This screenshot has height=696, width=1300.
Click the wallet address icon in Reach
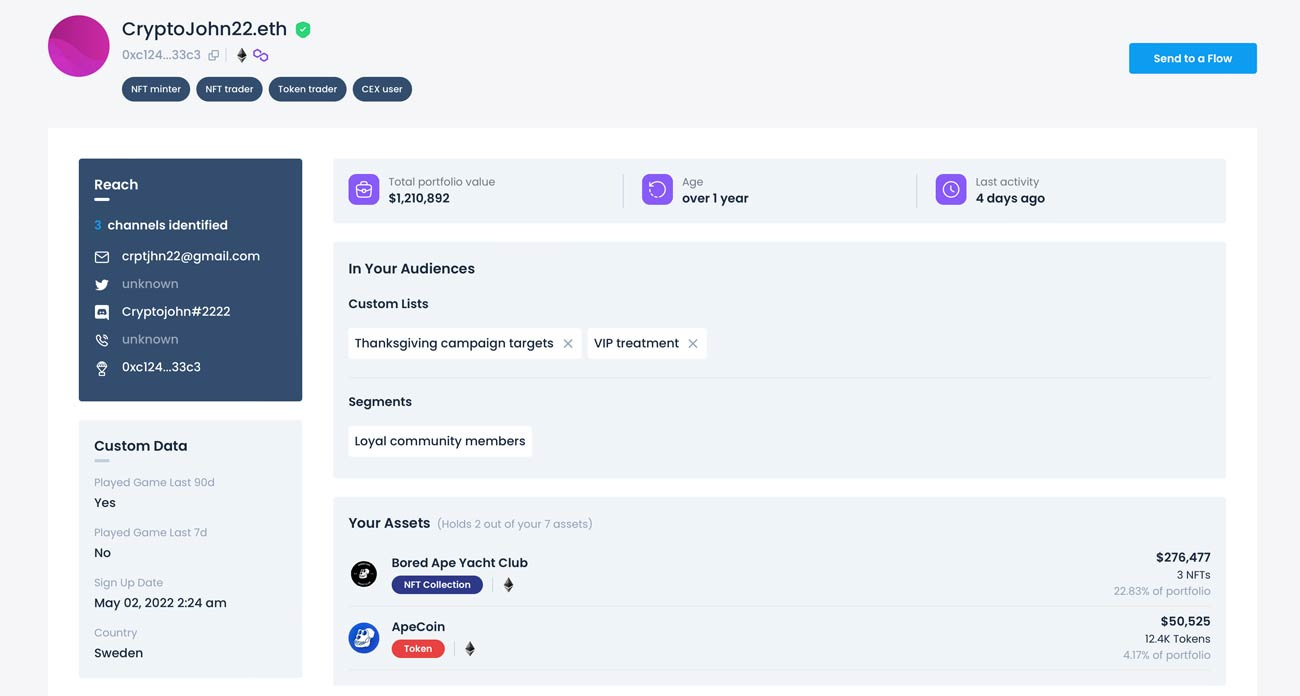click(x=102, y=368)
